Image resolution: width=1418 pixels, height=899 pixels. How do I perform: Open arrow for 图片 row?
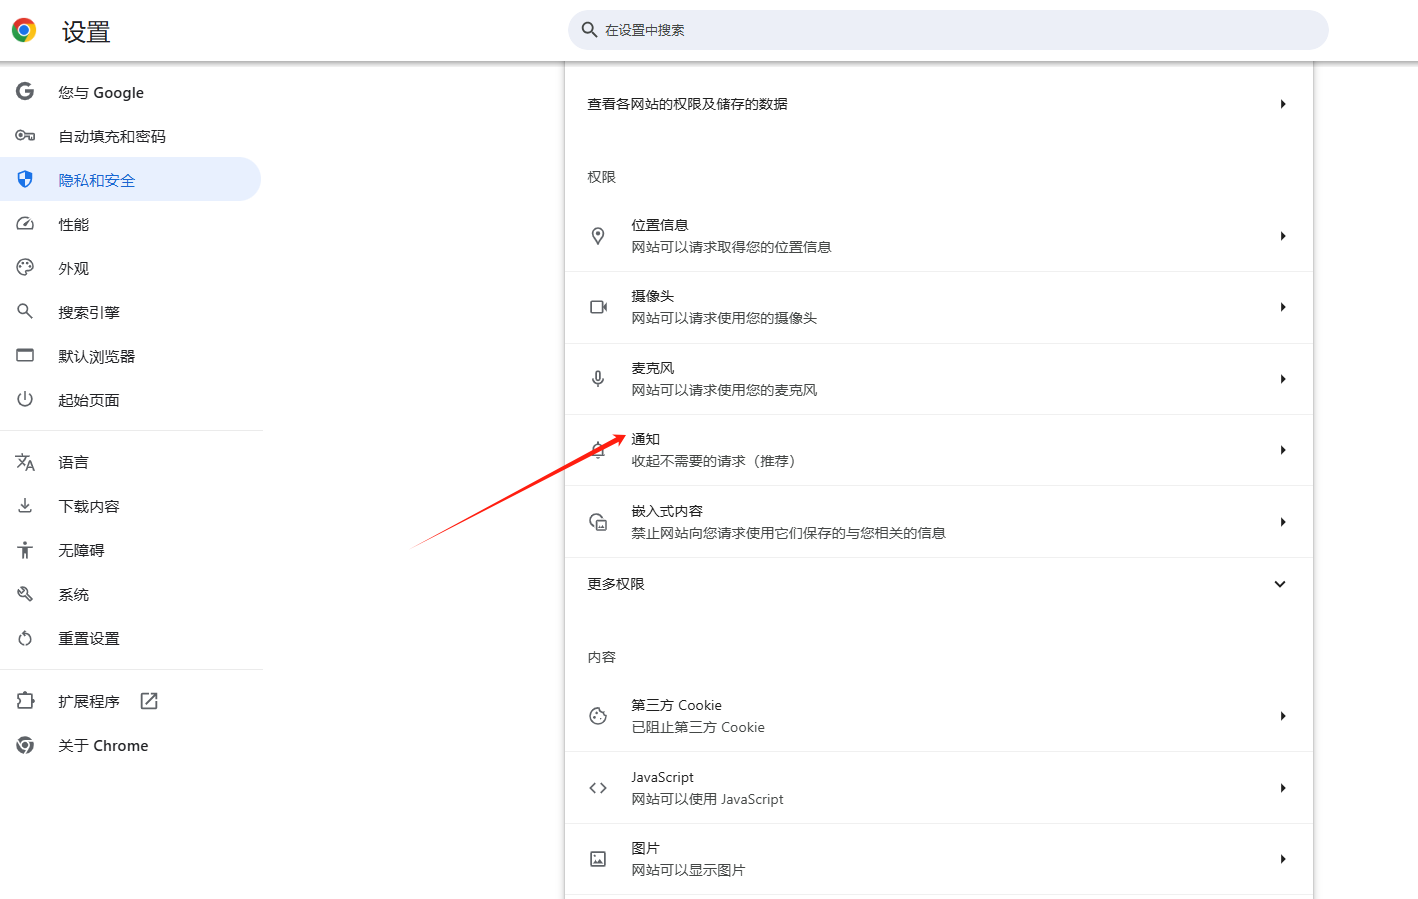(1283, 859)
